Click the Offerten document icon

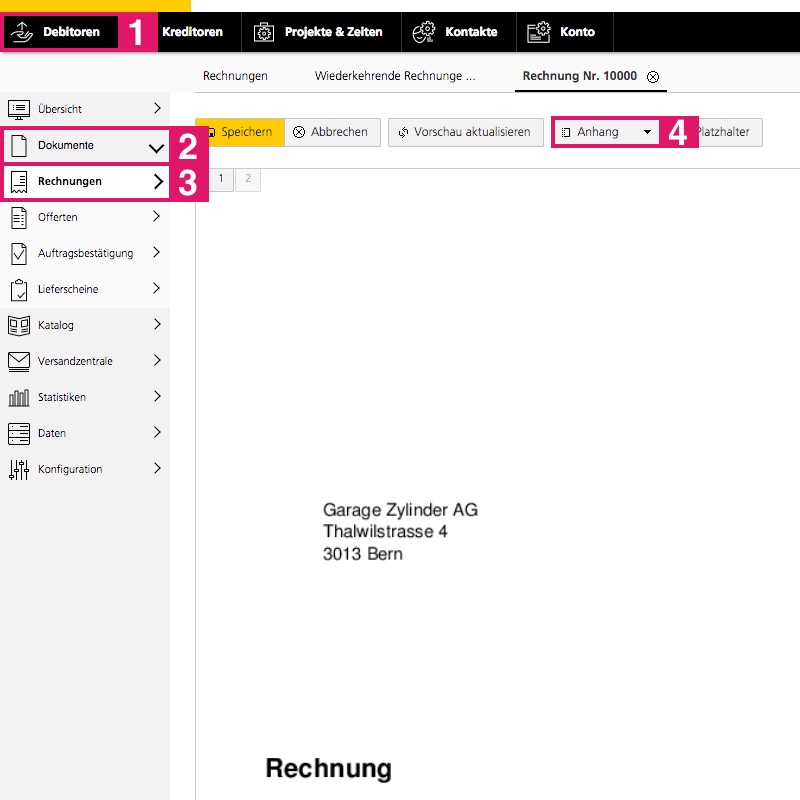[18, 217]
